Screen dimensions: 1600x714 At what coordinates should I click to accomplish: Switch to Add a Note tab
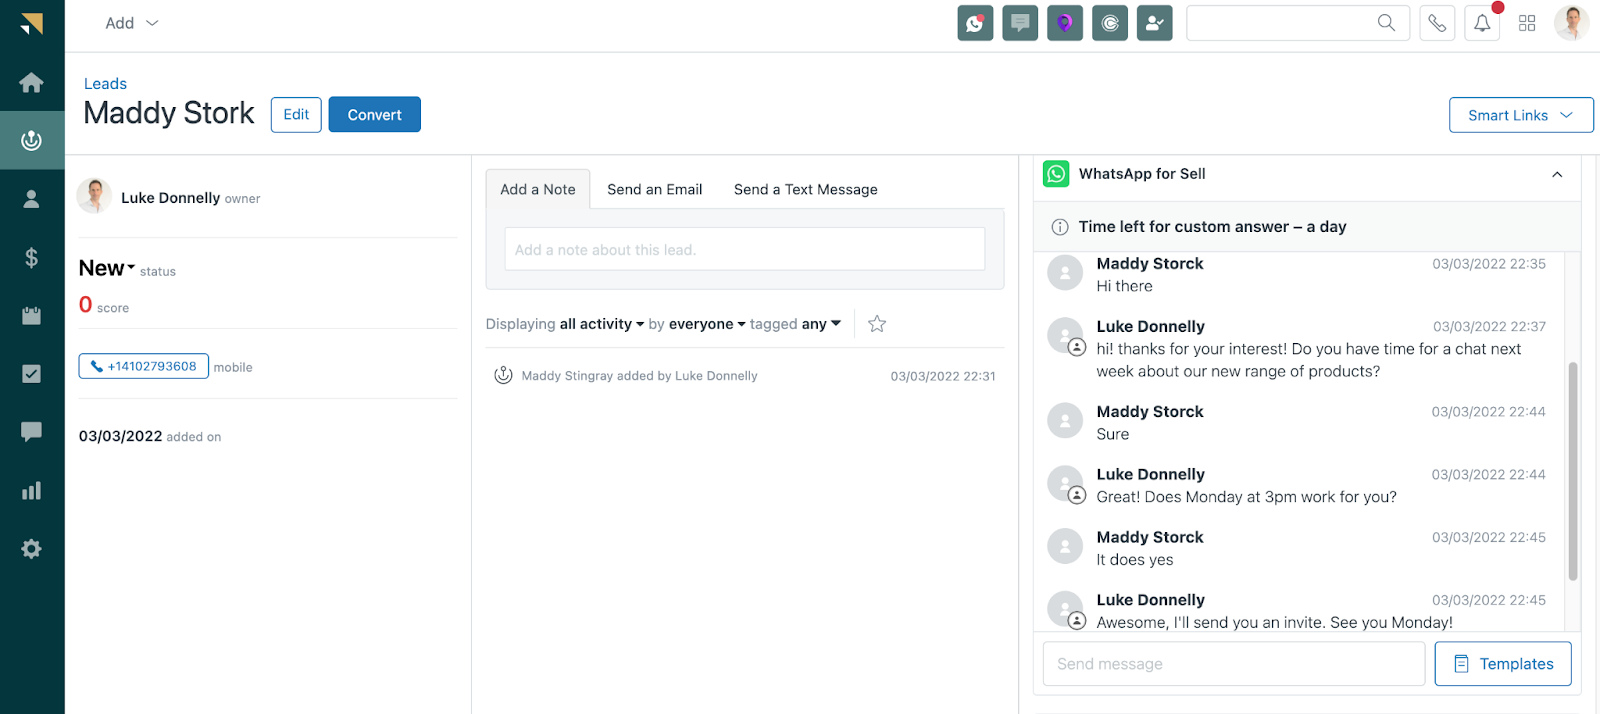tap(538, 189)
